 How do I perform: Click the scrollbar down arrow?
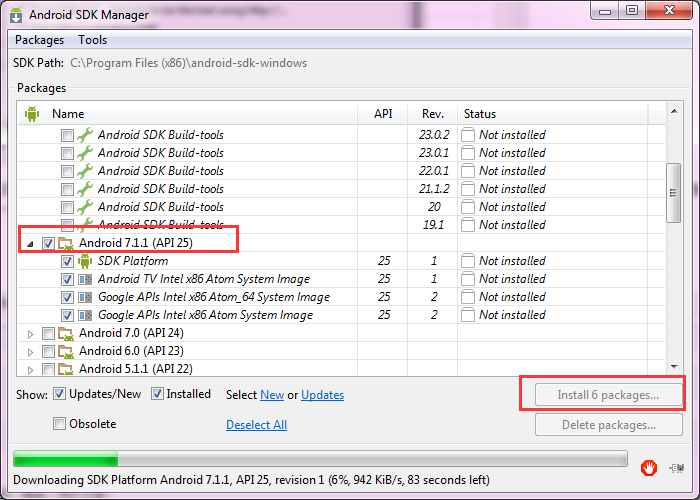pyautogui.click(x=674, y=367)
